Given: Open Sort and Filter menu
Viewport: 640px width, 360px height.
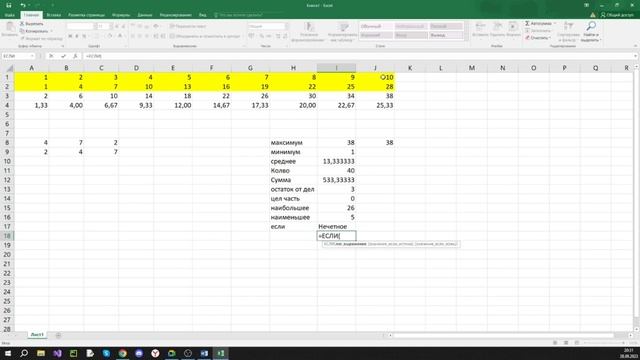Looking at the screenshot, I should click(568, 31).
